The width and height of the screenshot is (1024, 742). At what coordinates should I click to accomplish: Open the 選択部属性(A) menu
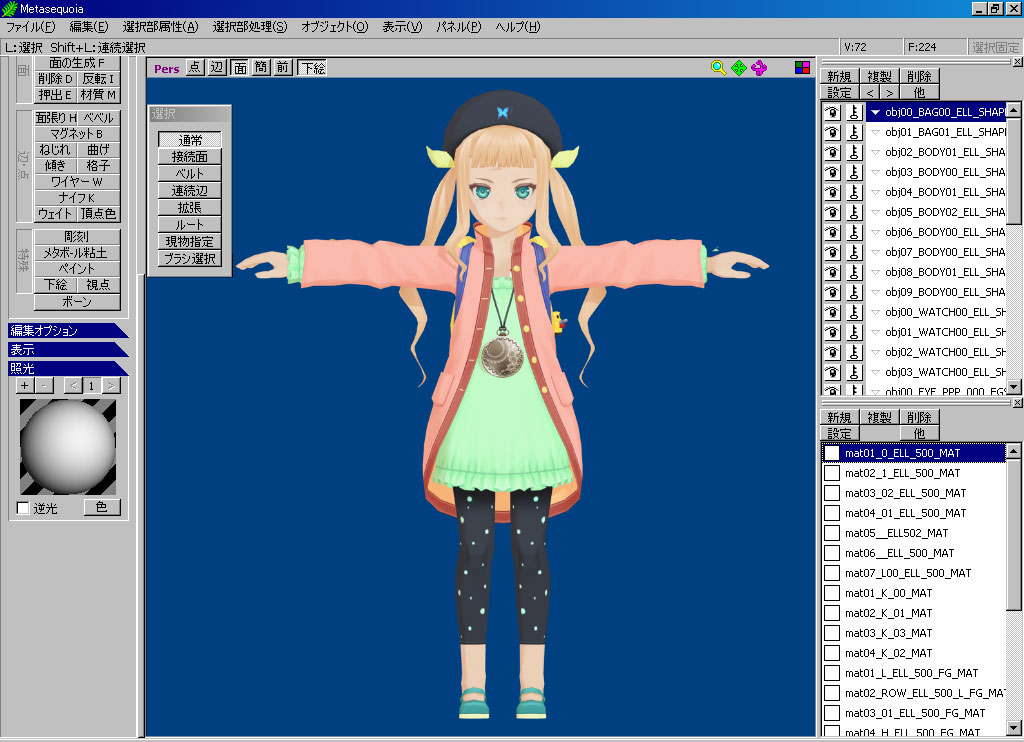click(x=160, y=27)
